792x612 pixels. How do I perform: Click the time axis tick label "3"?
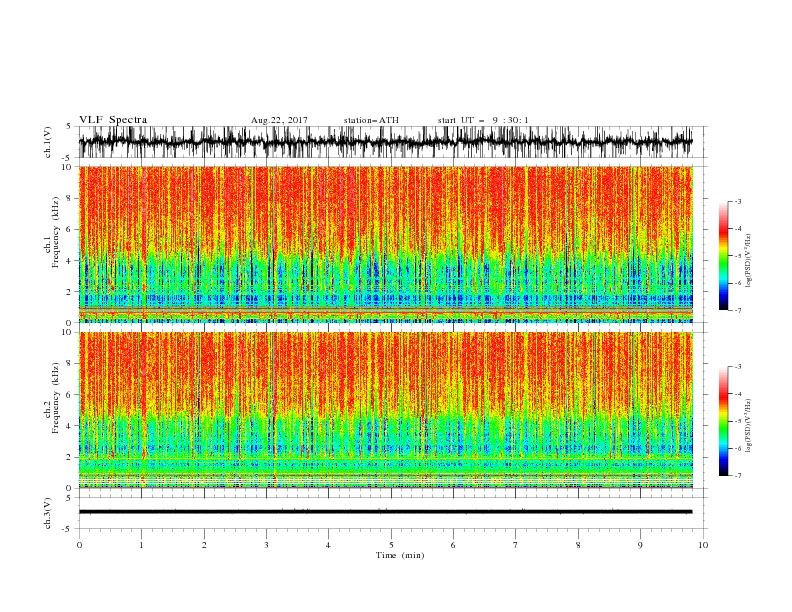coord(266,545)
